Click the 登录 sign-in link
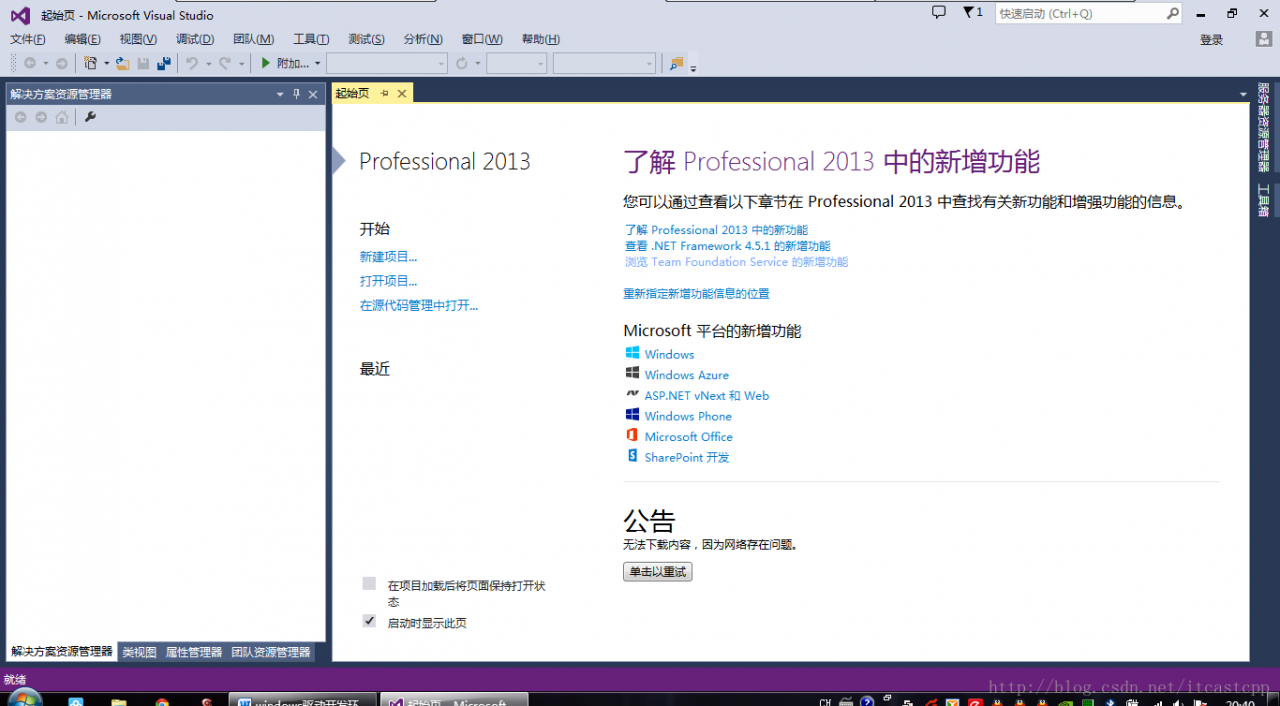This screenshot has width=1280, height=706. (x=1211, y=40)
